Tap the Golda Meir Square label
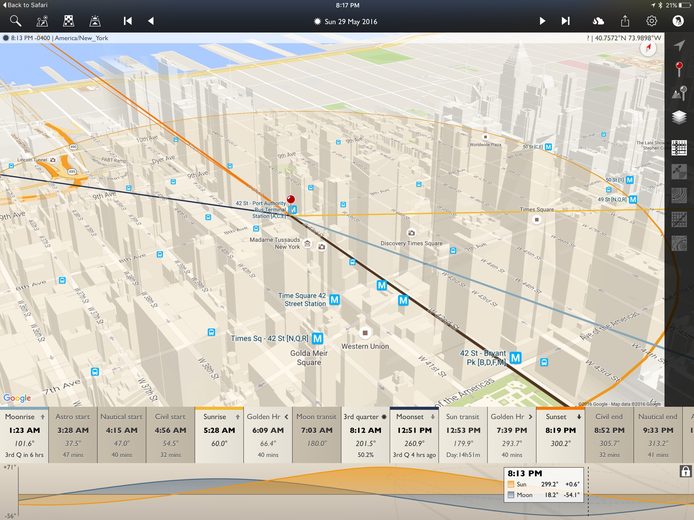694x520 pixels. click(x=309, y=358)
